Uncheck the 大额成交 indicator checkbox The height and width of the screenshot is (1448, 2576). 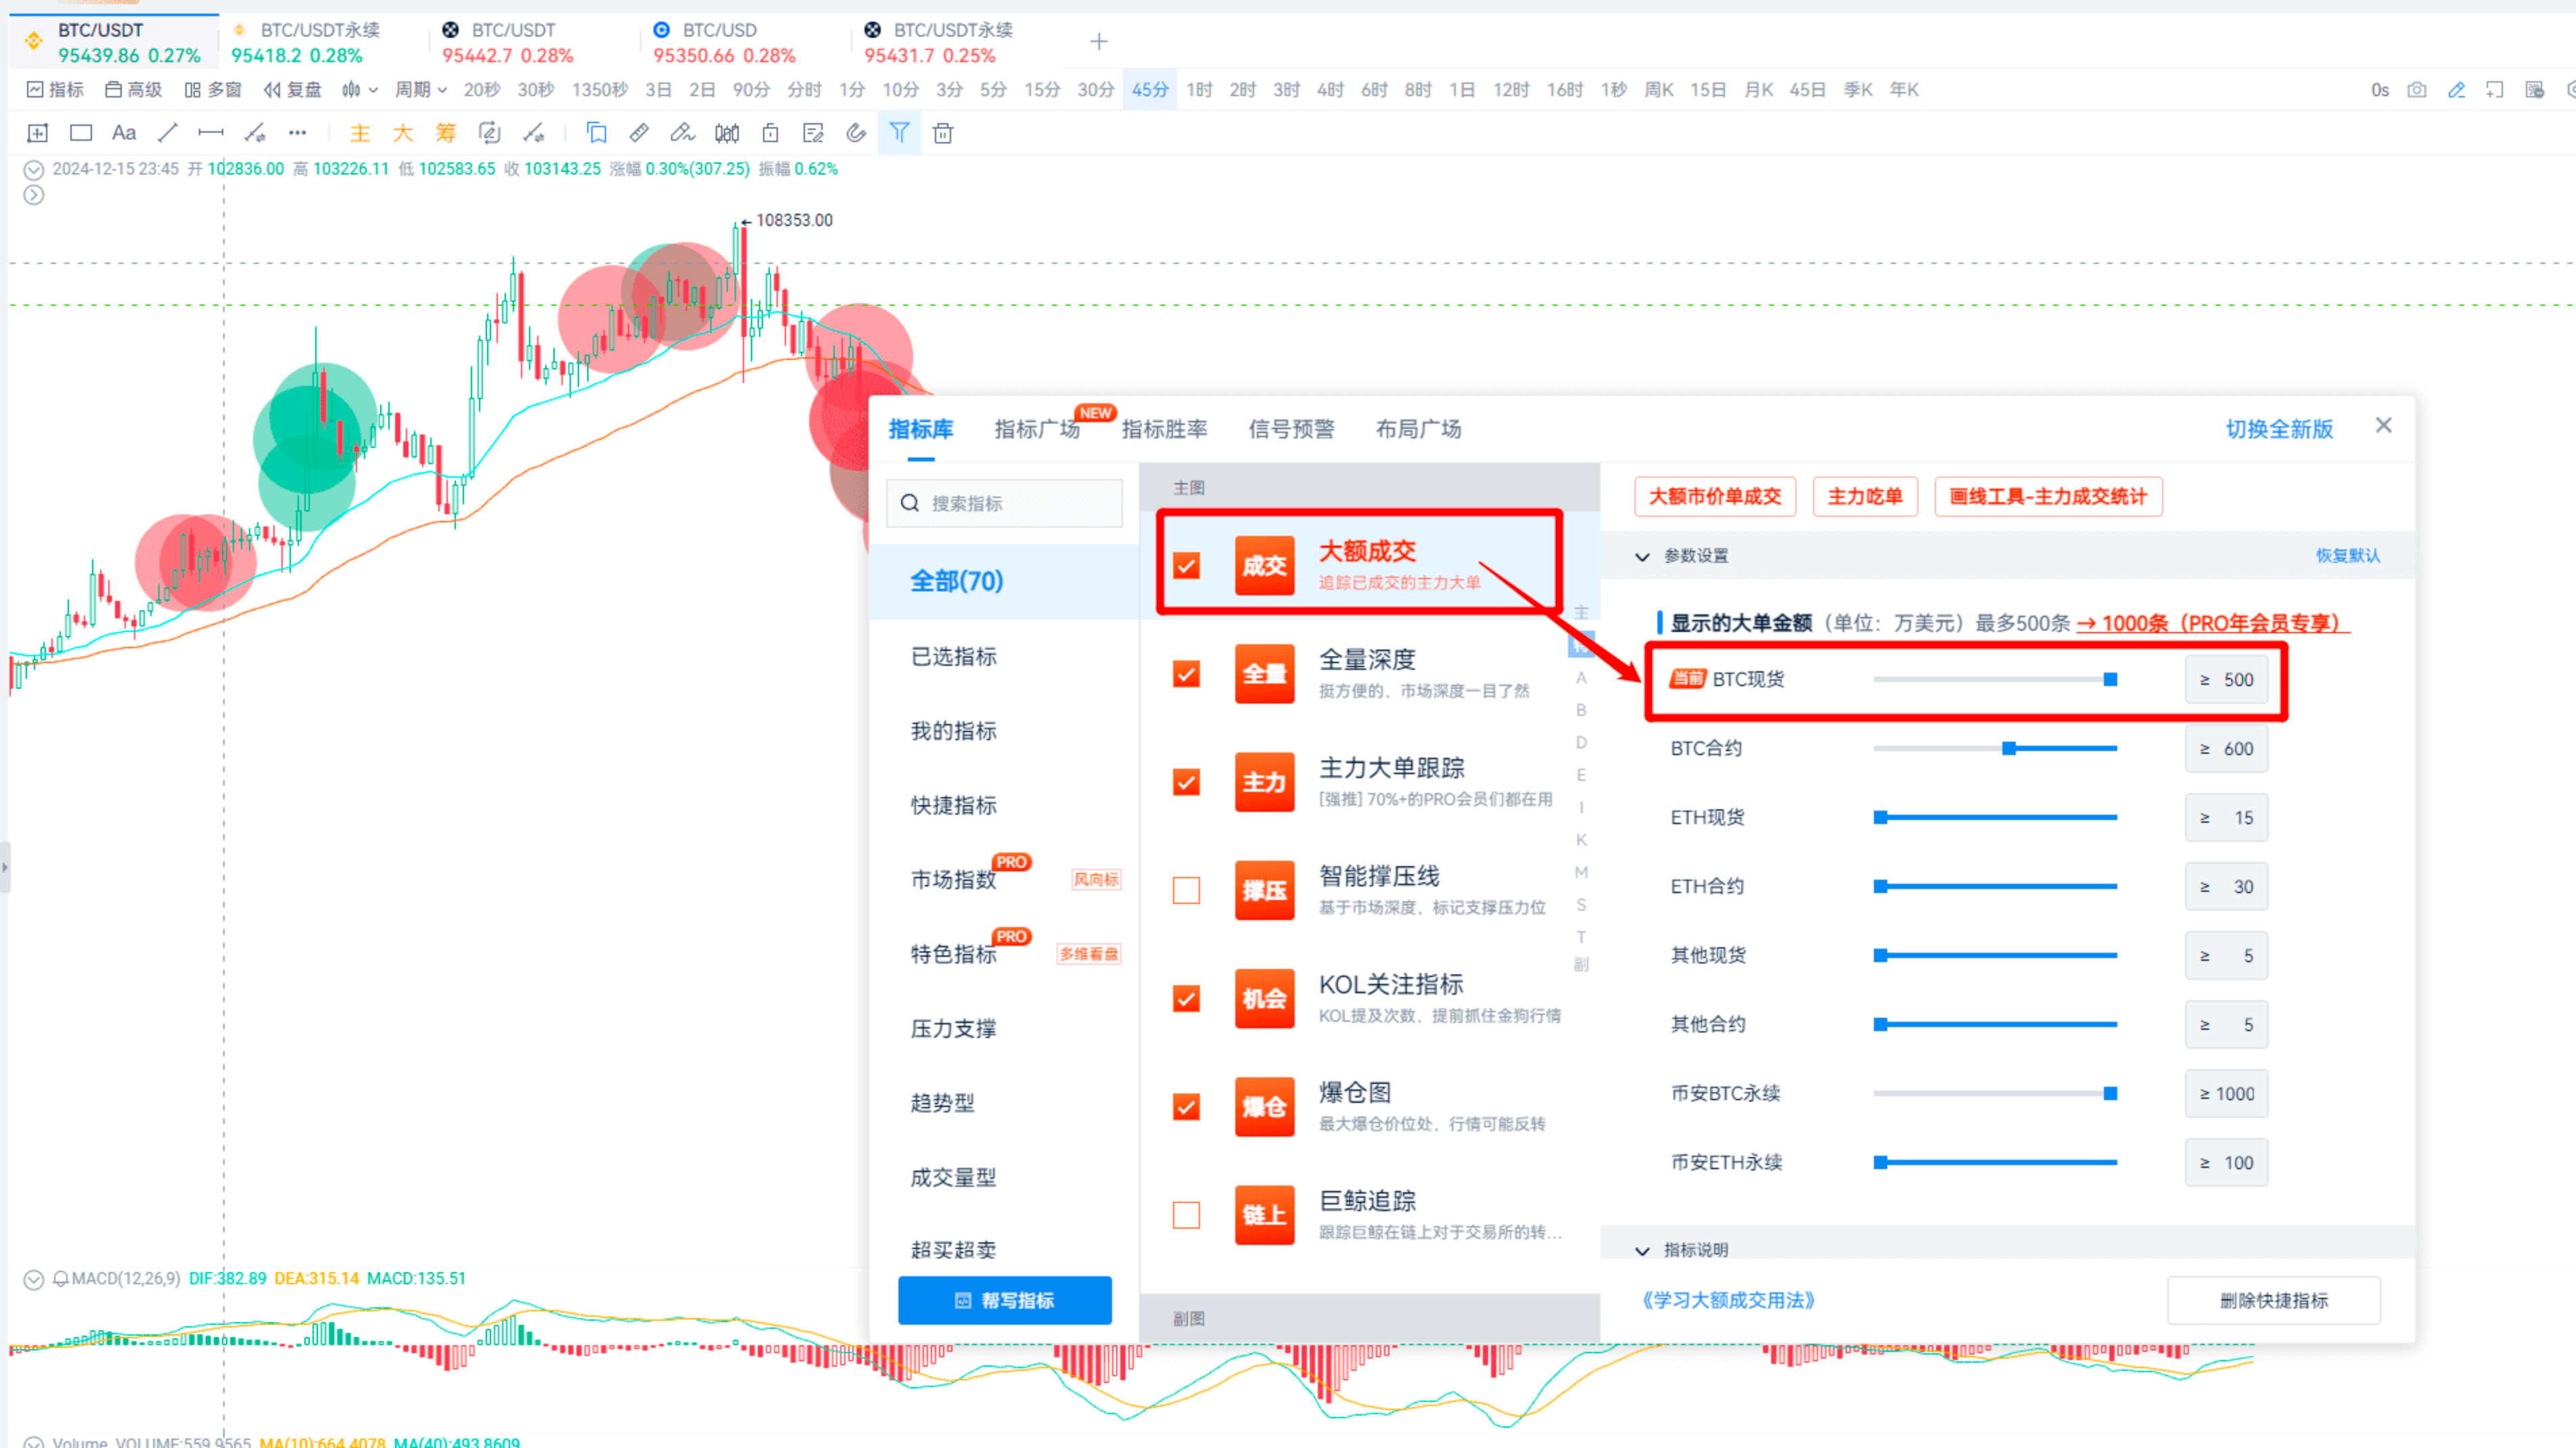[x=1186, y=566]
